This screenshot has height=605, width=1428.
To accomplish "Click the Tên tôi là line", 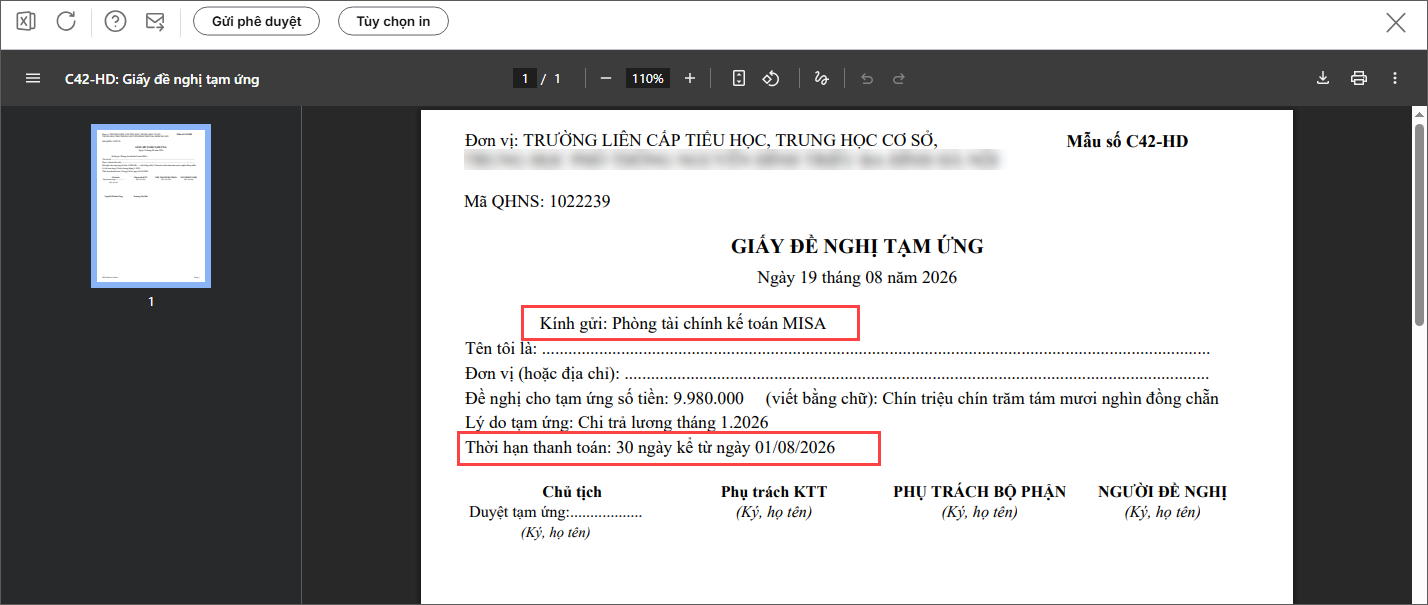I will (837, 349).
